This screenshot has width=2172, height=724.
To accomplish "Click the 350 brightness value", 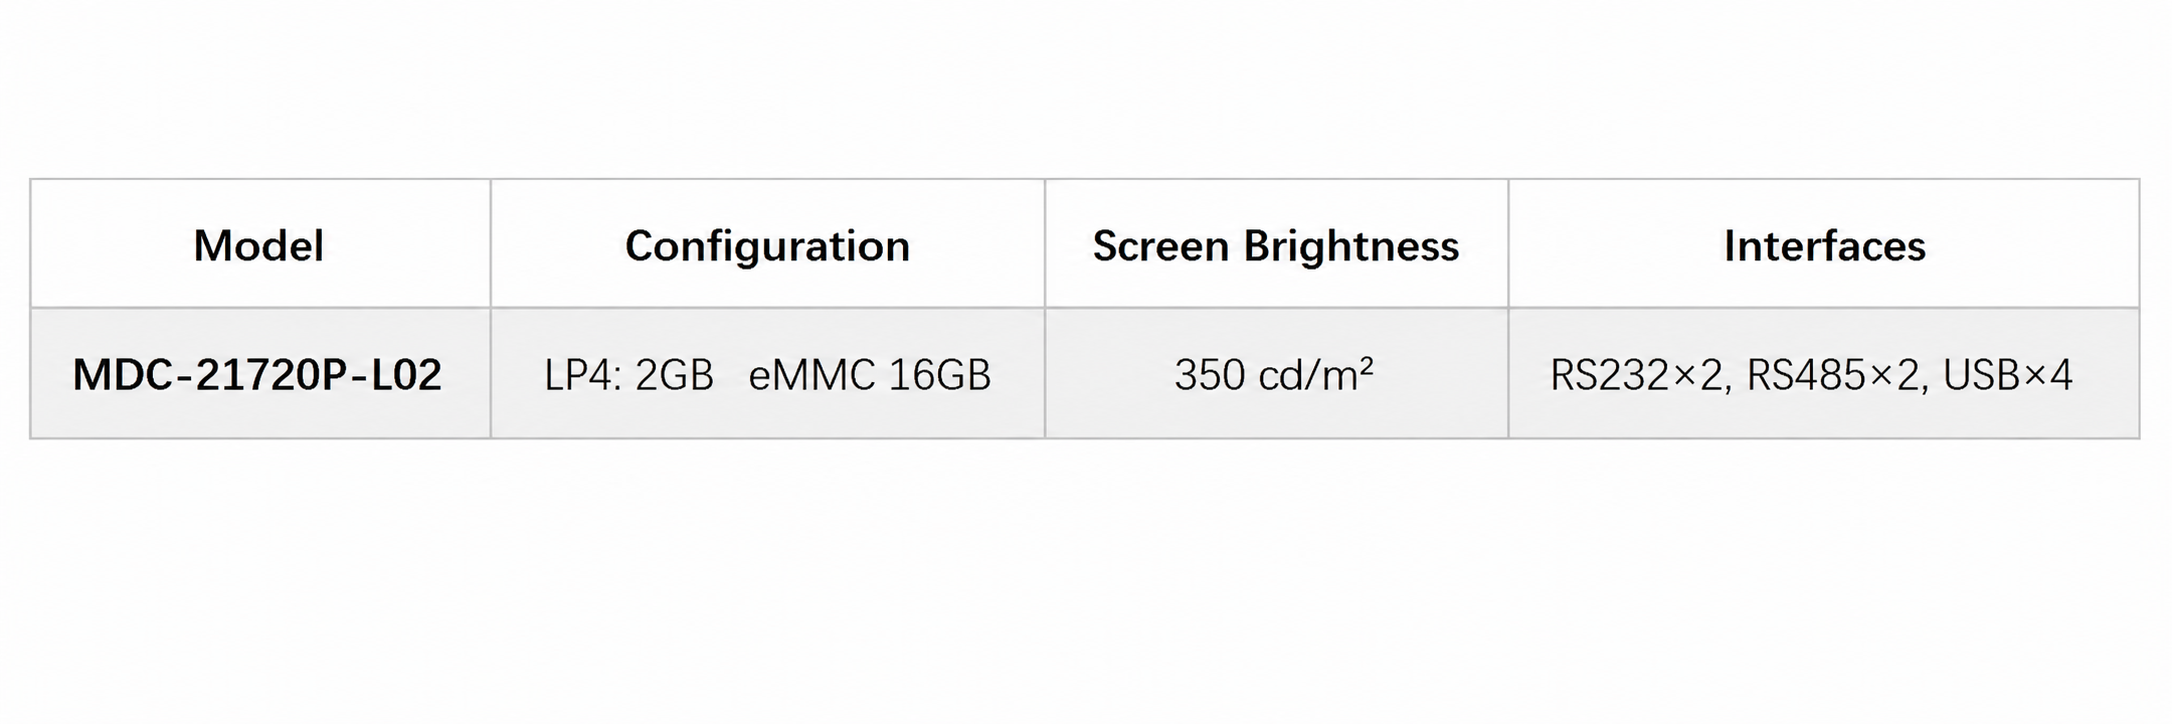I will click(1210, 375).
